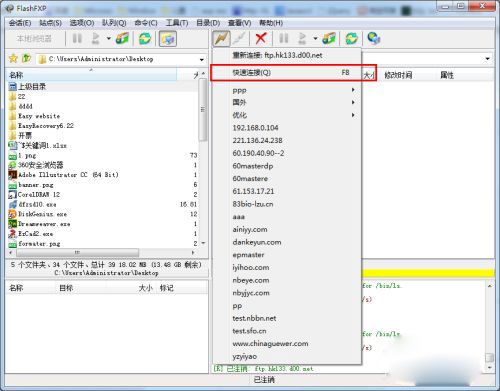Open the 站点(S) menu
Screen dimensions: 500x391
point(50,23)
